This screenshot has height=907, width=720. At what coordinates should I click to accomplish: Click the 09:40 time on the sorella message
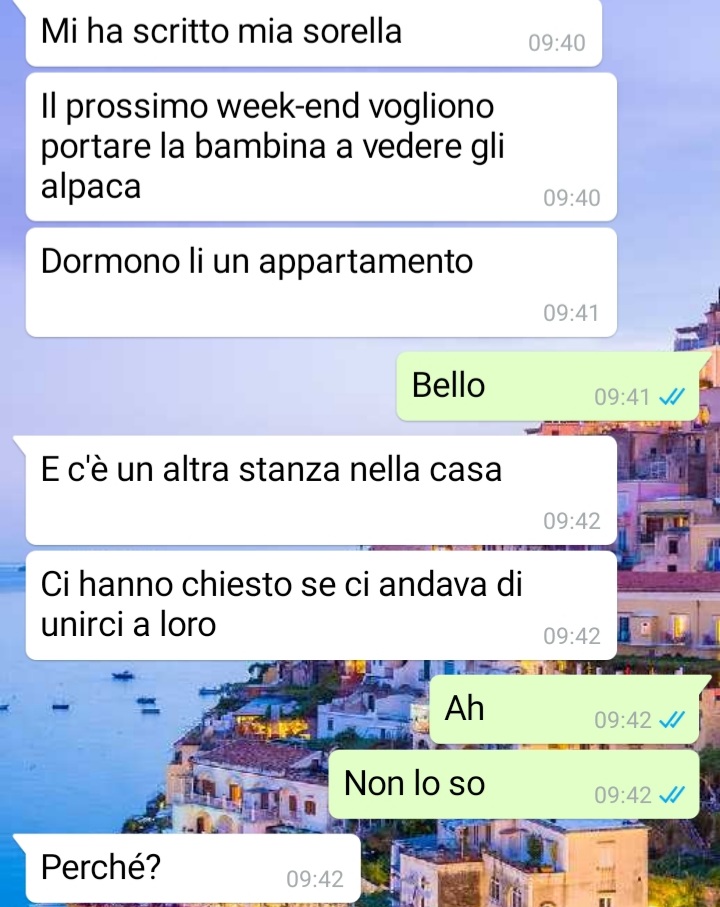pyautogui.click(x=556, y=43)
